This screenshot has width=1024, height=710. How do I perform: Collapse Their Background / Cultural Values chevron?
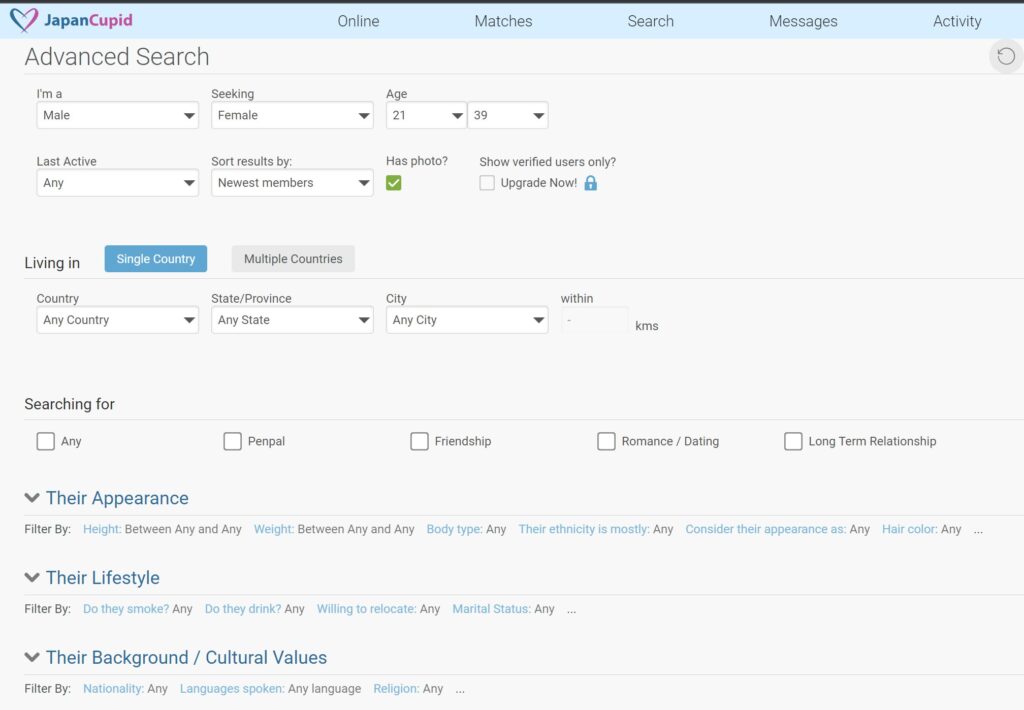[32, 658]
